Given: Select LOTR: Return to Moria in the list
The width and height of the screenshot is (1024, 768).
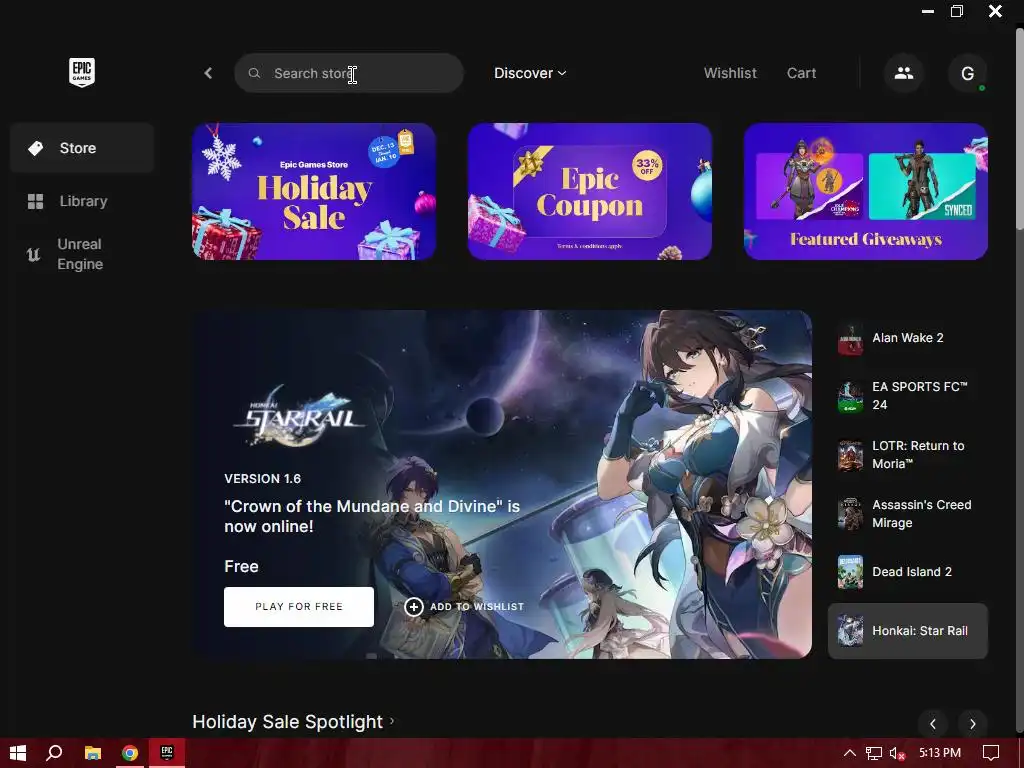Looking at the screenshot, I should click(x=908, y=455).
